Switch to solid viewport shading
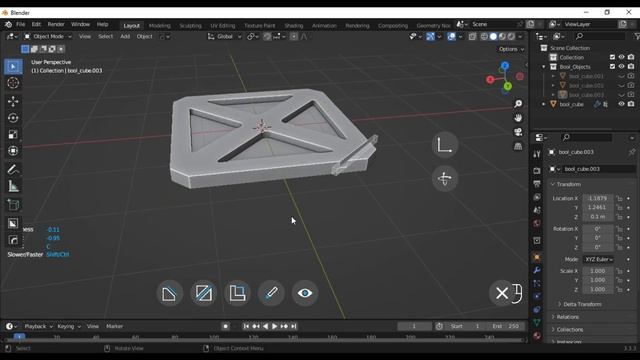 click(x=493, y=37)
